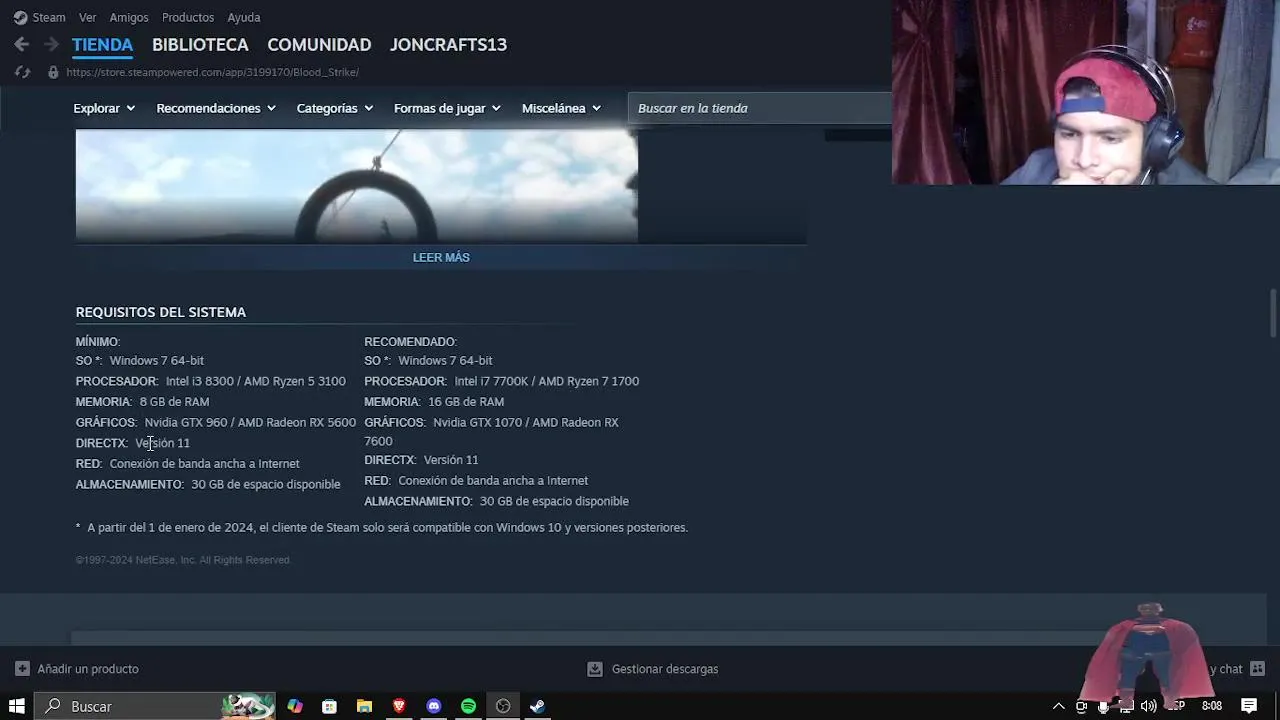Open the Ayuda menu
The height and width of the screenshot is (720, 1280).
click(x=244, y=17)
